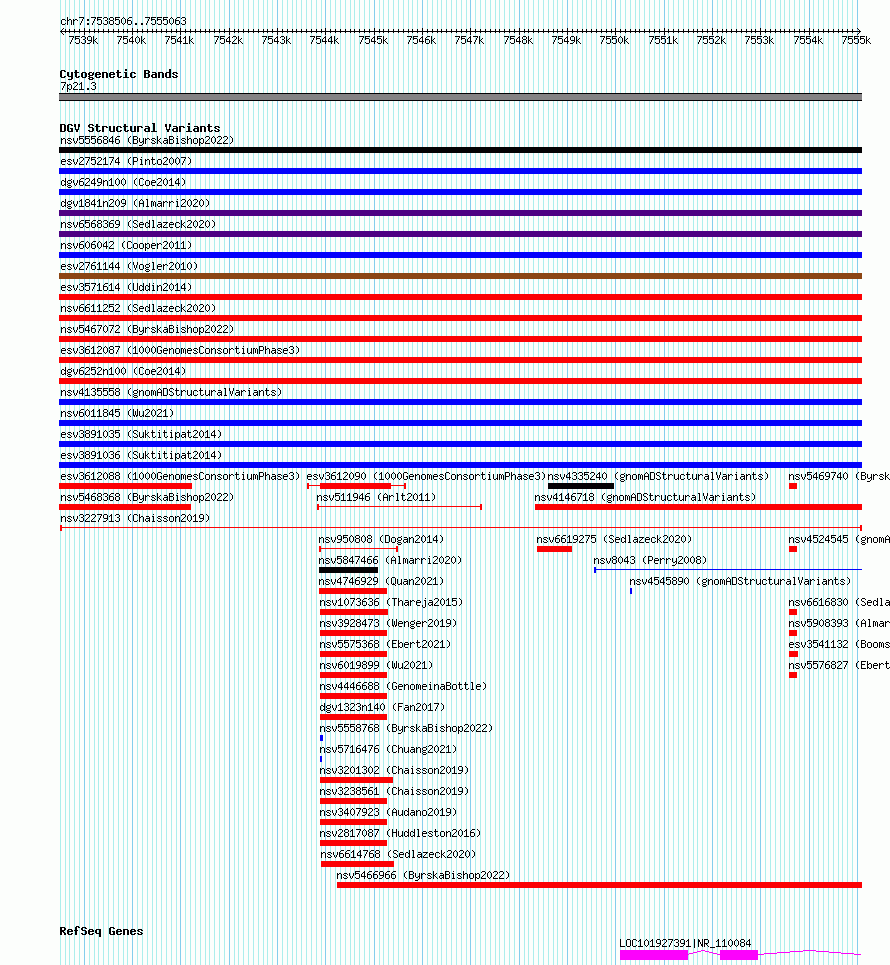Viewport: 890px width, 965px height.
Task: Click nsv5469740 variant label
Action: tap(839, 476)
